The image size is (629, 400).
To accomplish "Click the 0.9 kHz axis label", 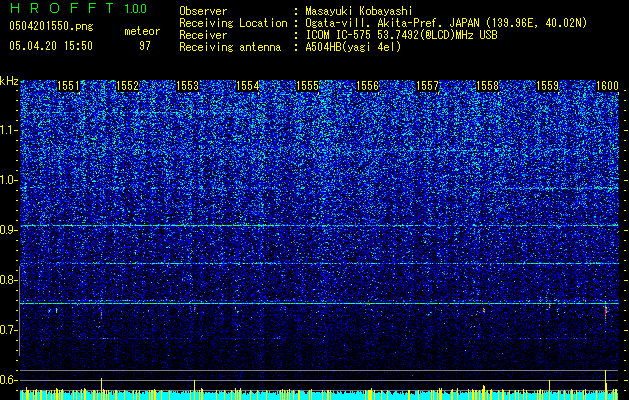I will pos(9,230).
